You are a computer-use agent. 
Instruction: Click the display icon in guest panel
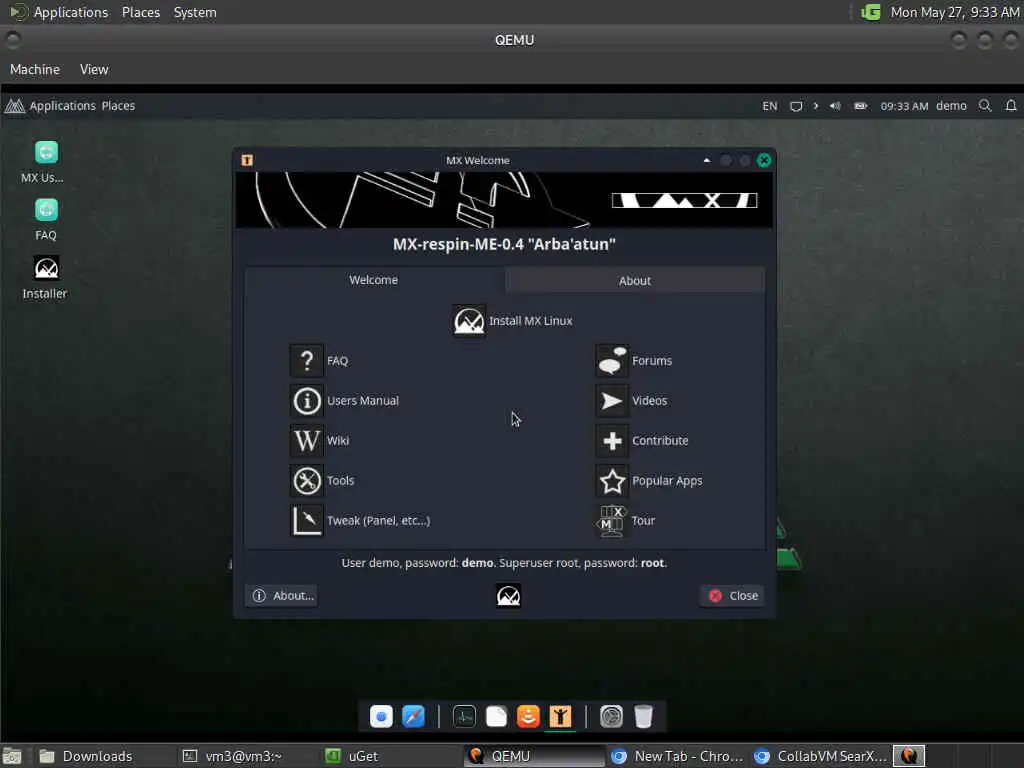click(x=796, y=106)
